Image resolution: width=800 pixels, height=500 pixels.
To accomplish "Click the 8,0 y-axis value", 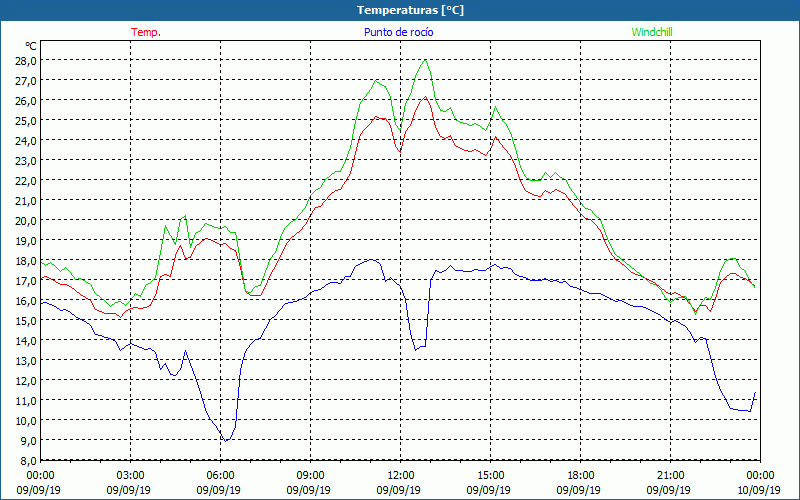I will [x=29, y=461].
